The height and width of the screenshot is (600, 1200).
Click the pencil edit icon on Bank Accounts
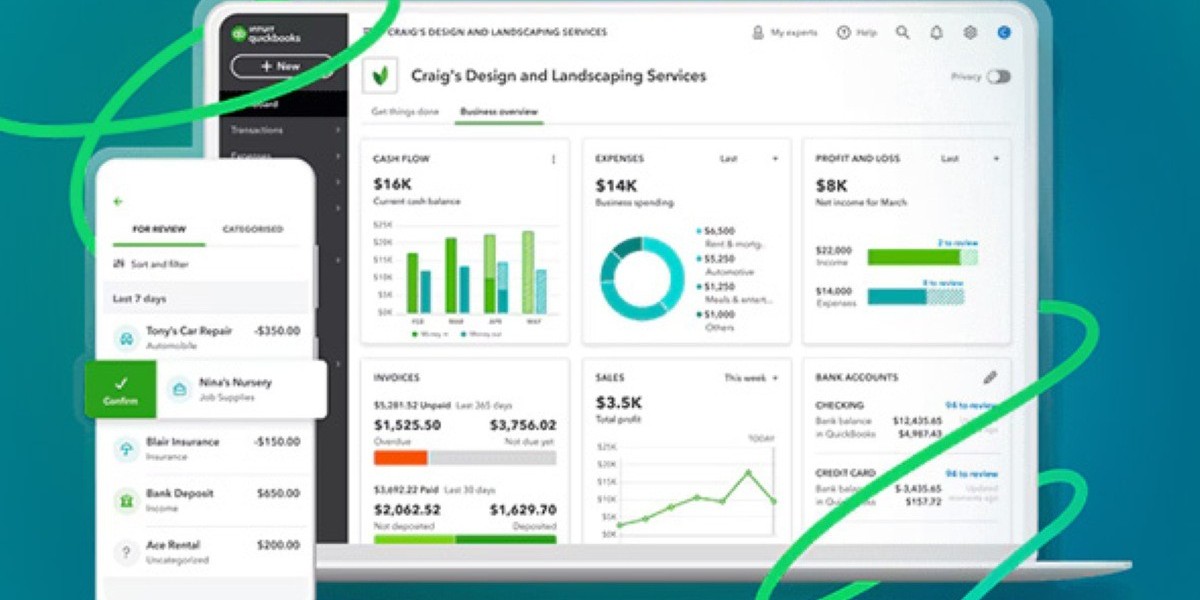coord(990,377)
